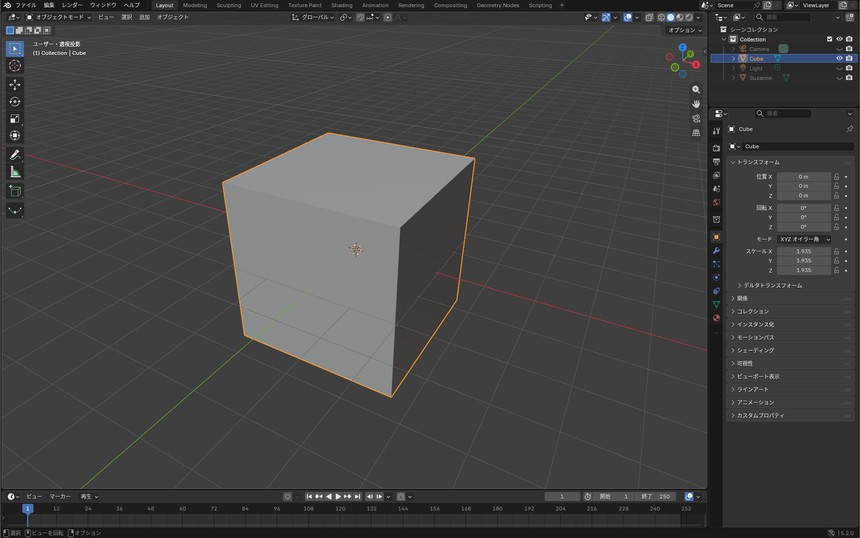This screenshot has height=538, width=860.
Task: Play the animation forward
Action: 338,496
